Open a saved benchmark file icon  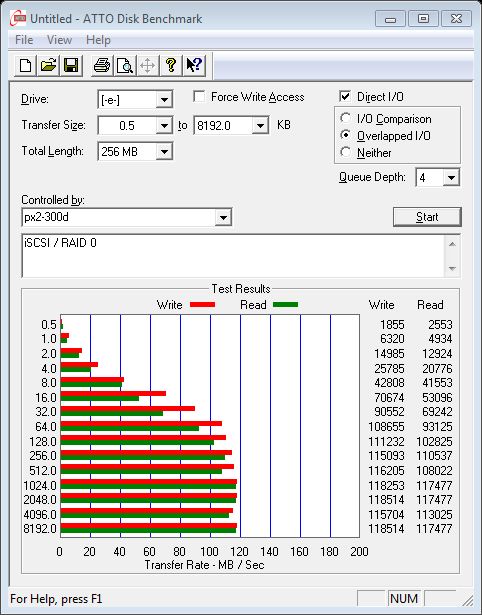pyautogui.click(x=48, y=65)
